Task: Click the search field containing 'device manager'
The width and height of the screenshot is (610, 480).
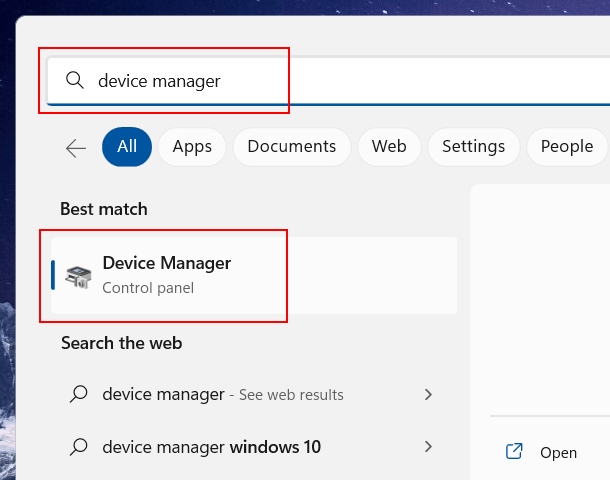Action: 300,81
